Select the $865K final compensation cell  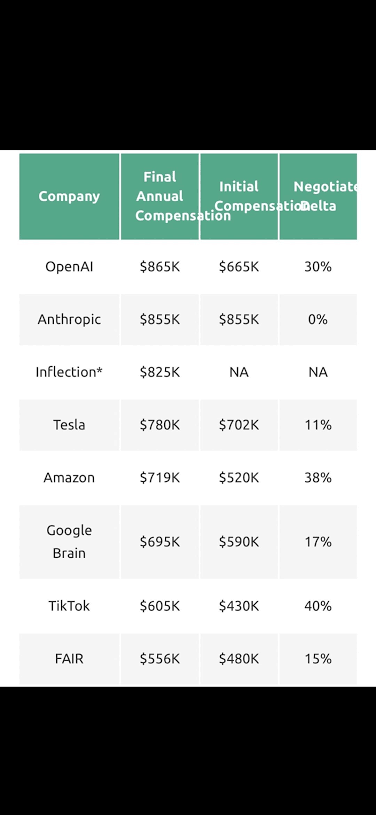click(160, 267)
